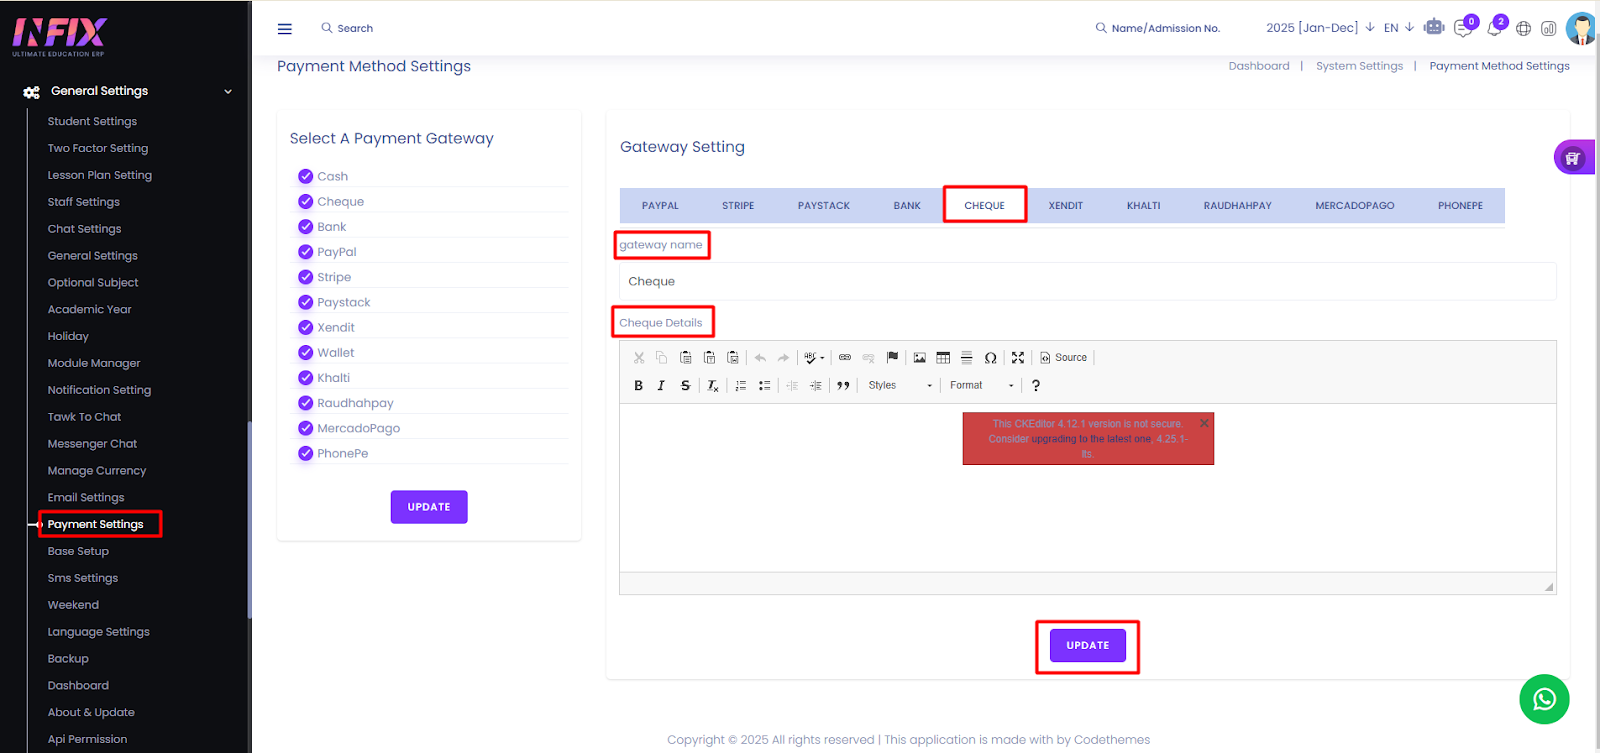
Task: Open the user profile avatar
Action: [1581, 28]
